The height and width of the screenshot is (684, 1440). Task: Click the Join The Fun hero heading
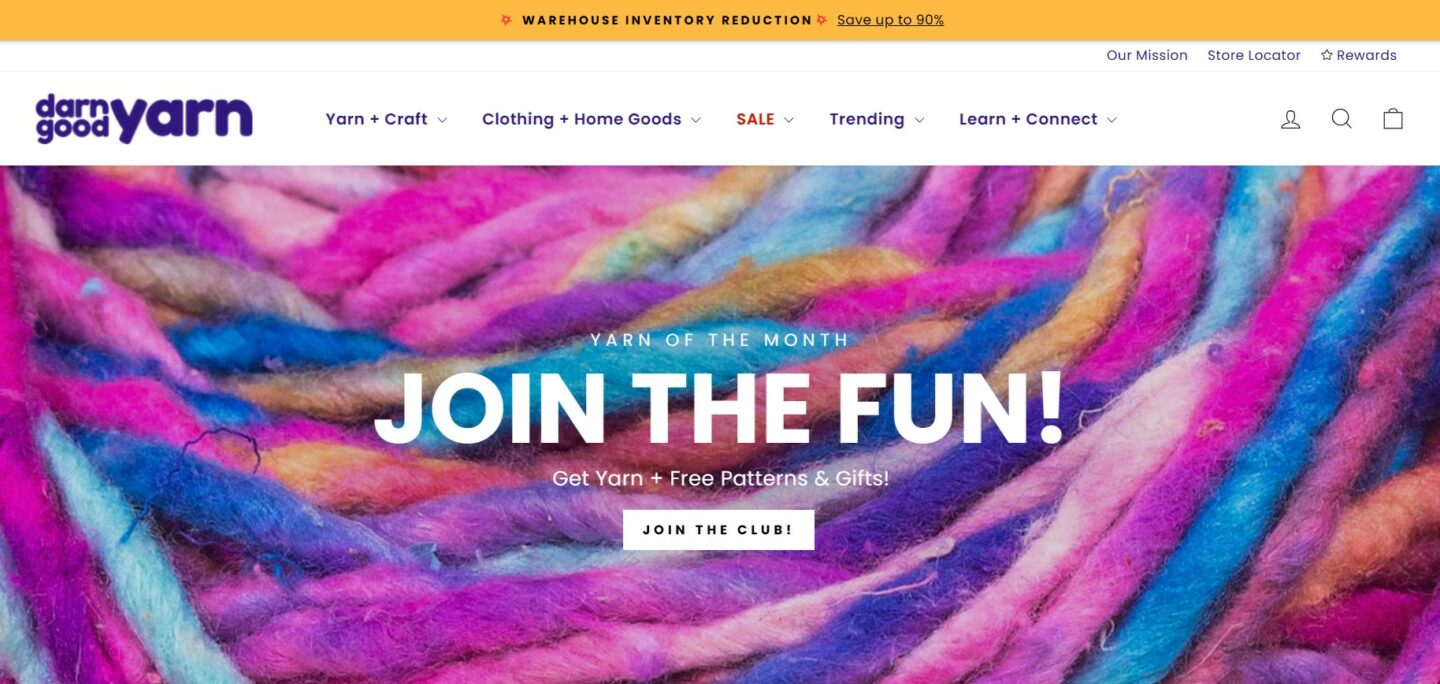click(x=719, y=409)
